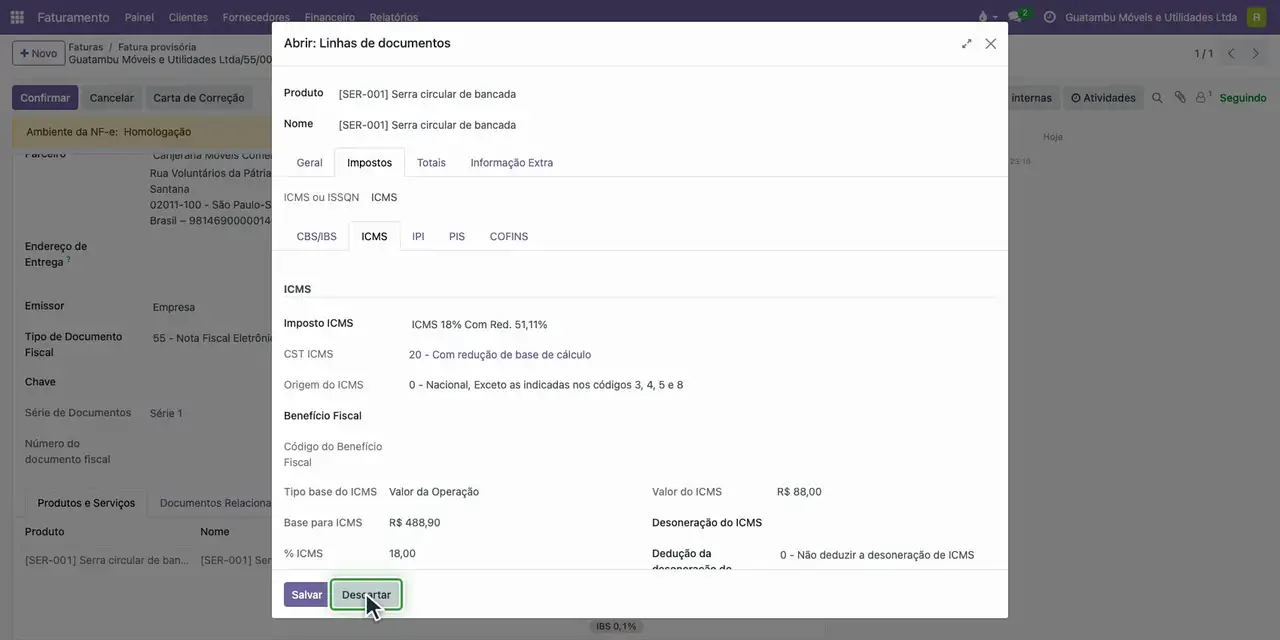Show followers person icon
Image resolution: width=1280 pixels, height=640 pixels.
1203,98
